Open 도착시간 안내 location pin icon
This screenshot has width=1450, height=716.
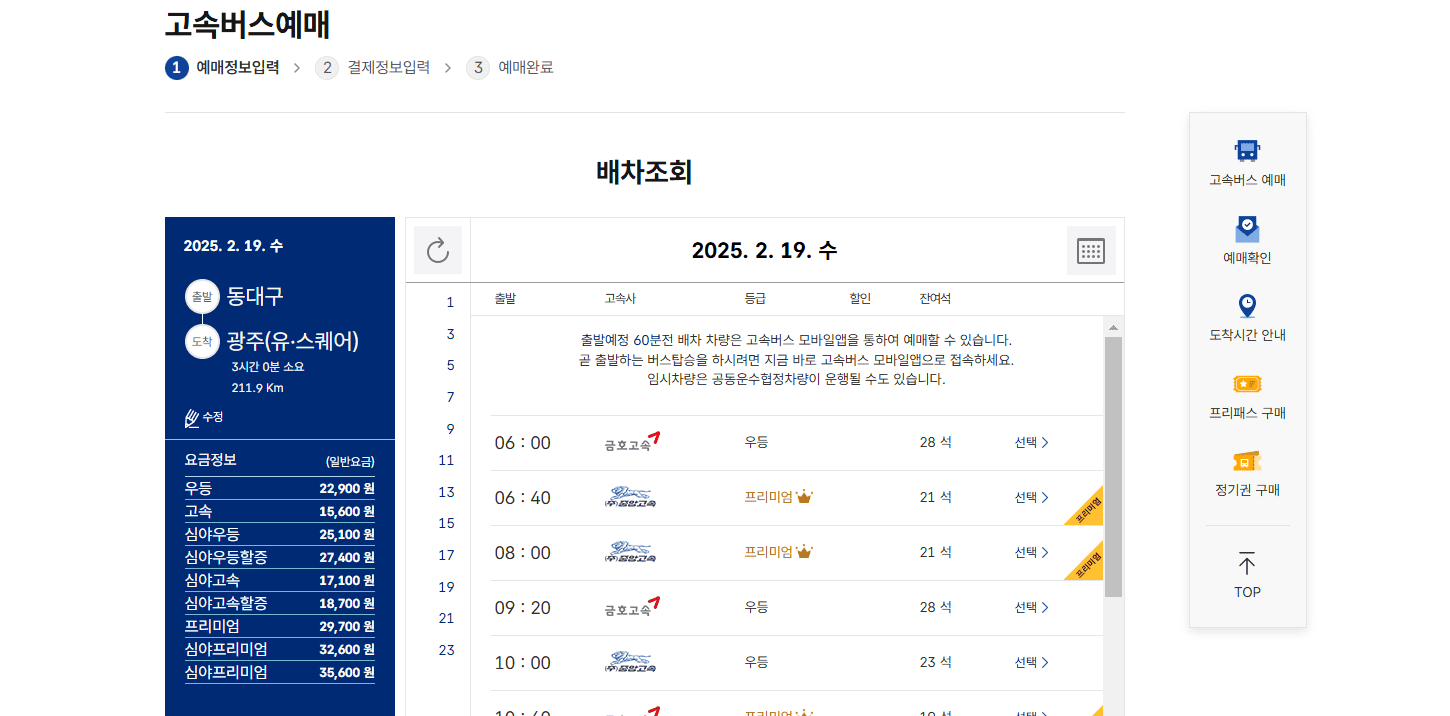[x=1247, y=306]
